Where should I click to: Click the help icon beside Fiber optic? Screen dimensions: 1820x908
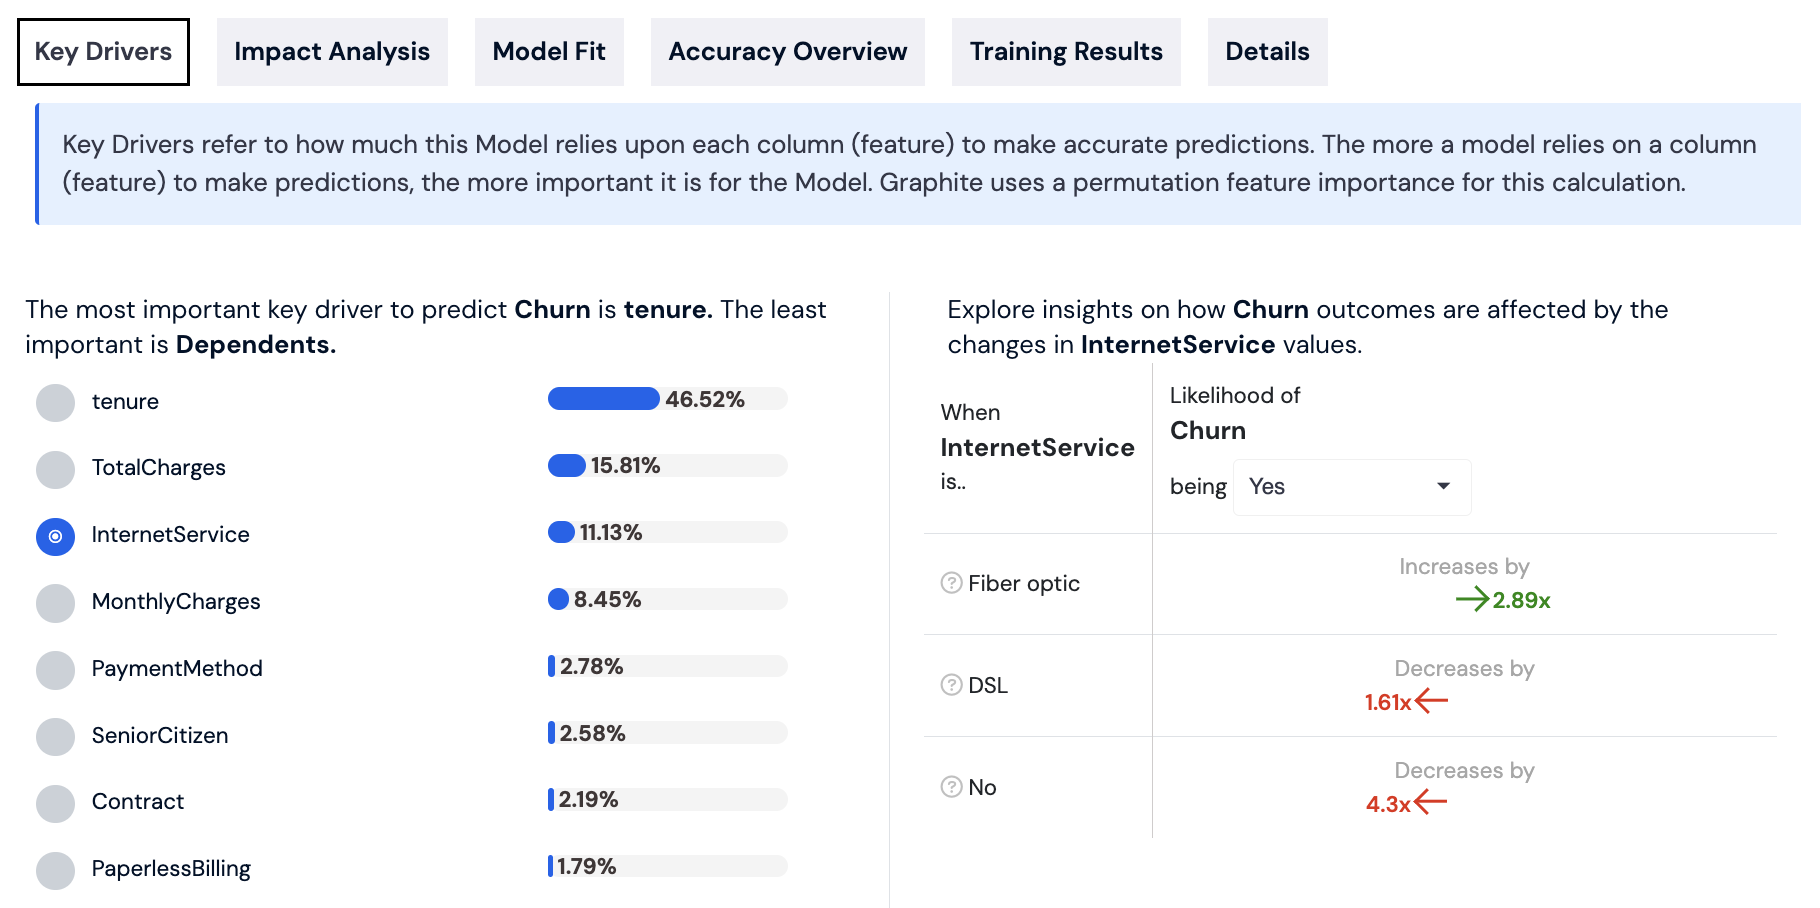click(x=951, y=583)
